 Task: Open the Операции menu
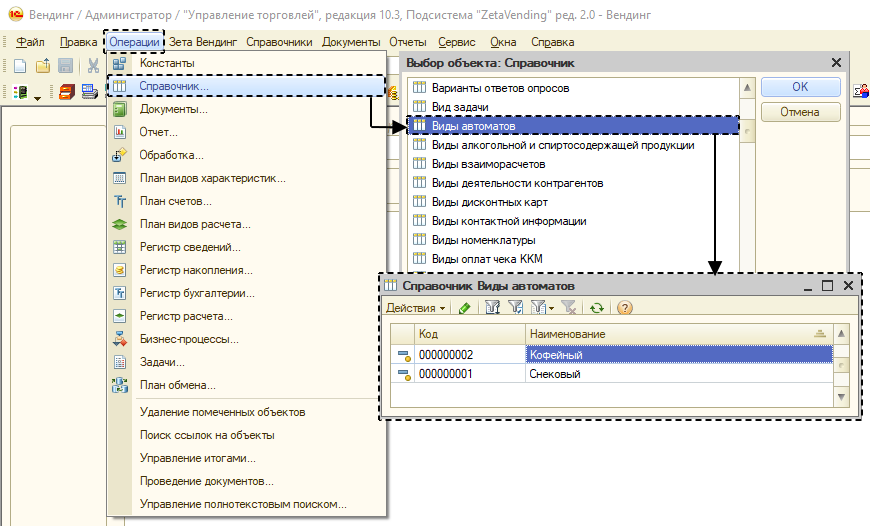(134, 42)
